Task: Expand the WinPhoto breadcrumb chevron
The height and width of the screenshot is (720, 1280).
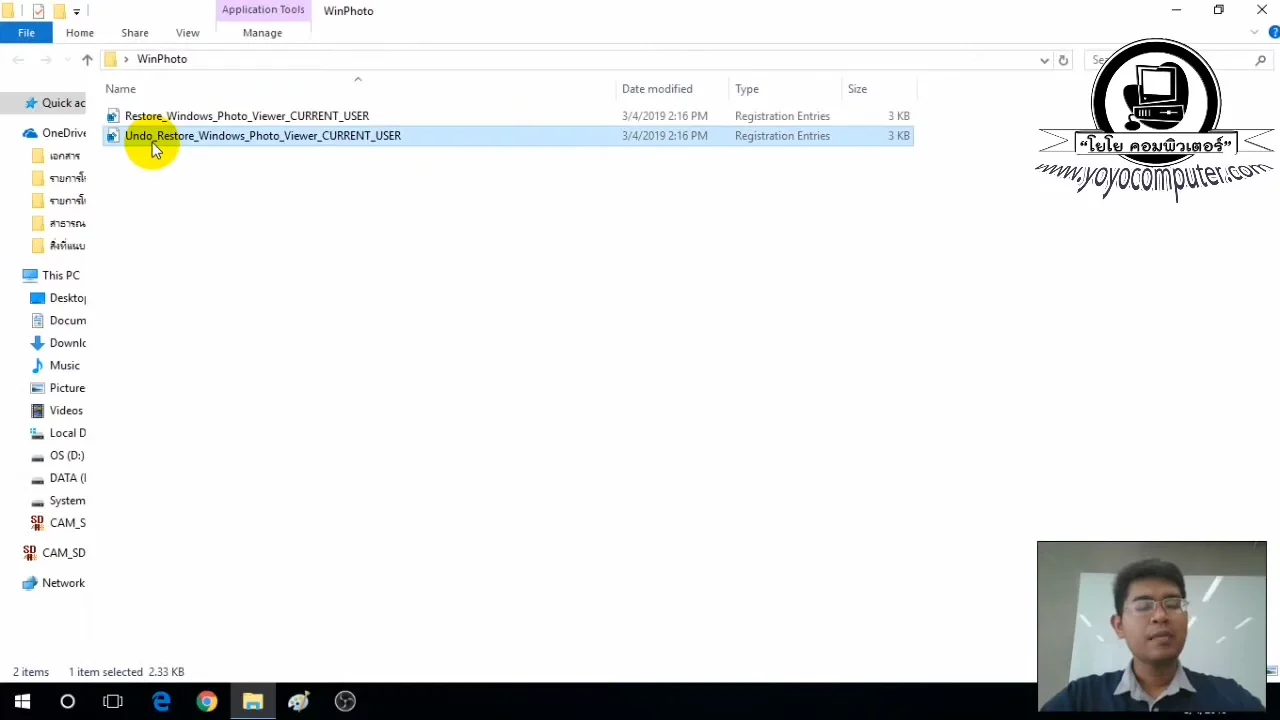Action: pos(126,59)
